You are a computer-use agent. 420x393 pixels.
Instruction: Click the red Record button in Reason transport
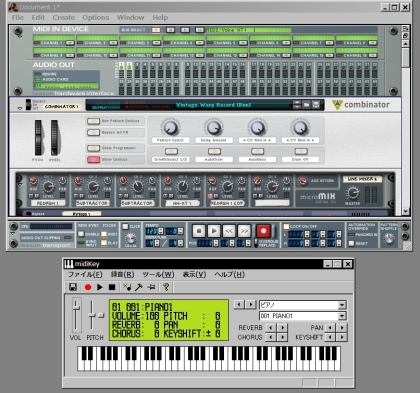(263, 231)
